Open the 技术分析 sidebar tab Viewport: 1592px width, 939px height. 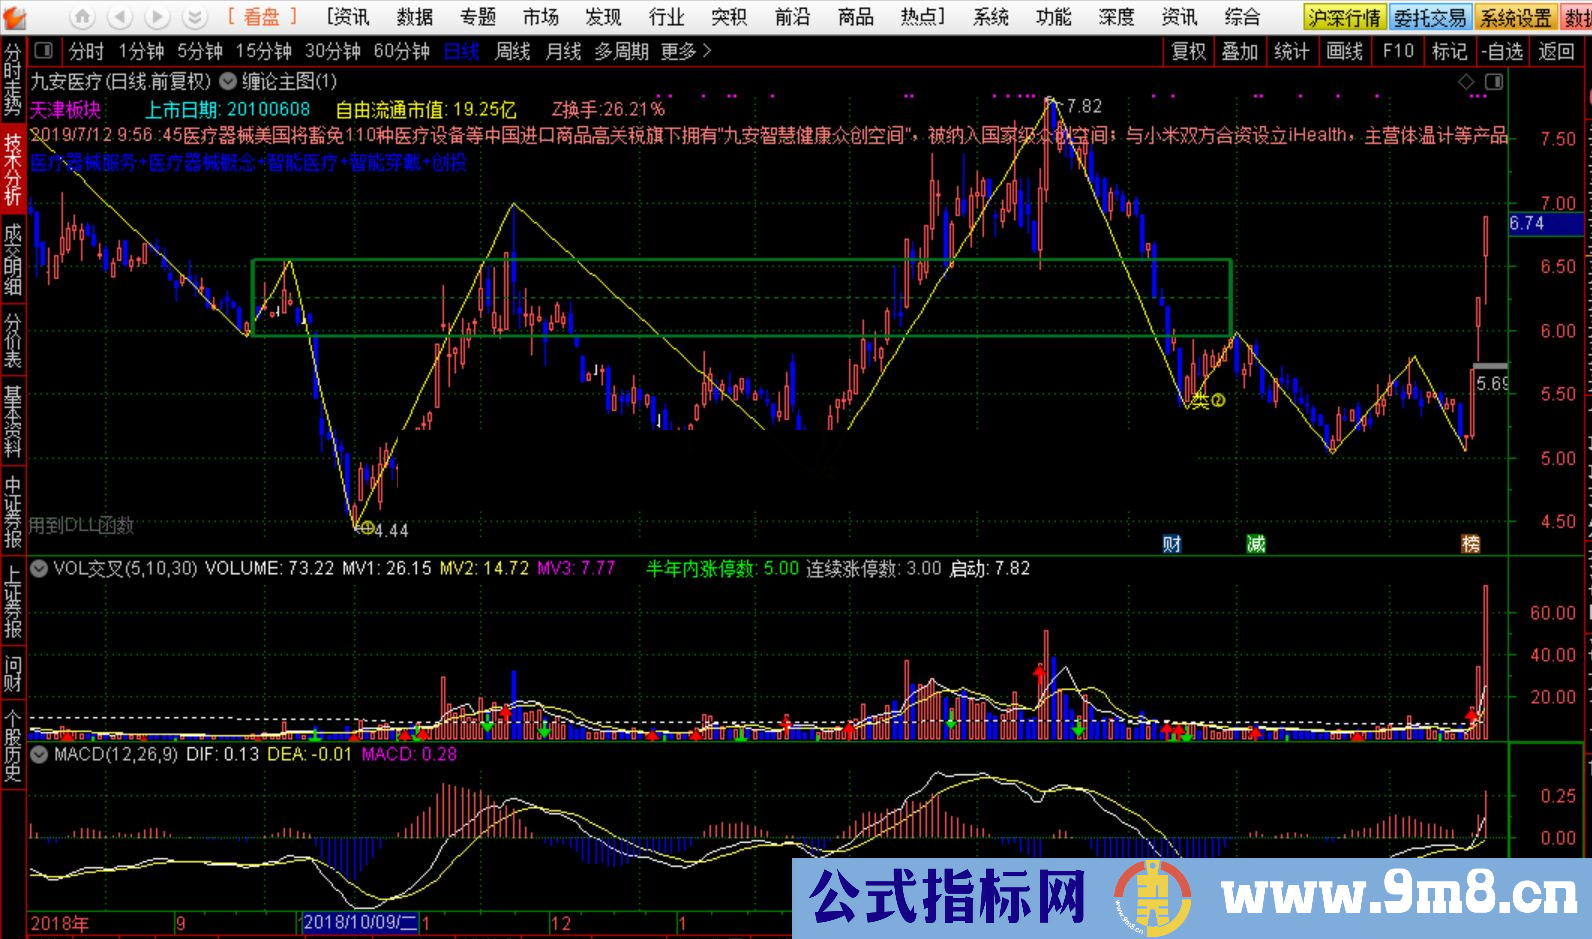coord(12,170)
